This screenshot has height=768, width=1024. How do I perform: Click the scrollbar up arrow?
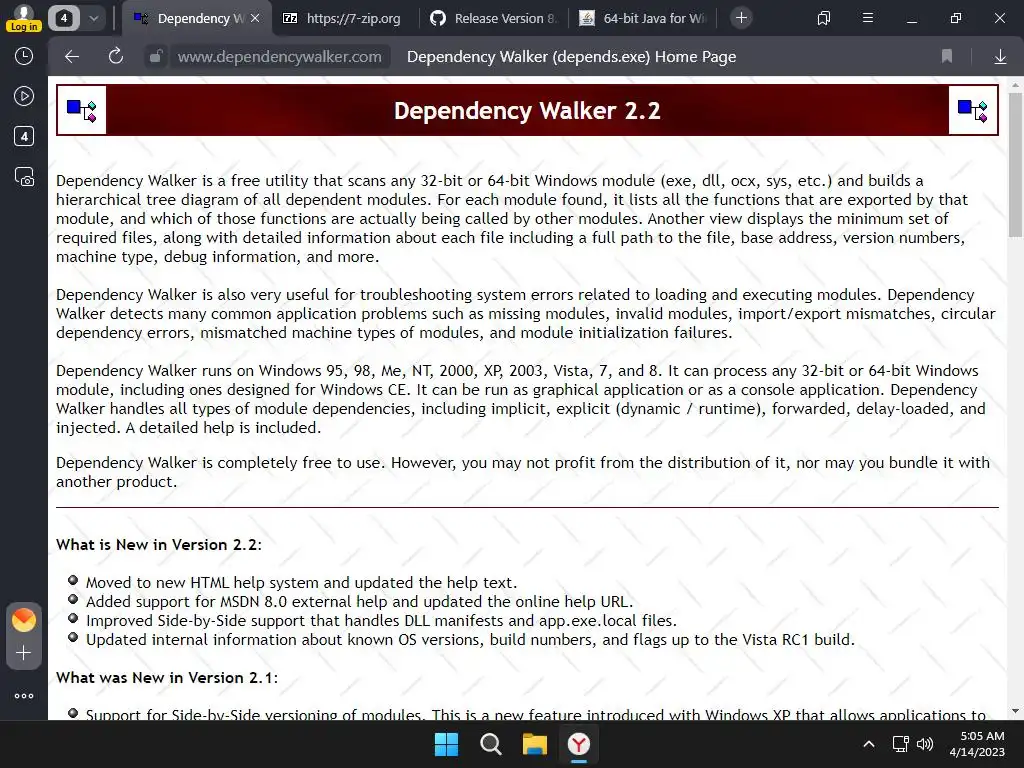[1015, 85]
